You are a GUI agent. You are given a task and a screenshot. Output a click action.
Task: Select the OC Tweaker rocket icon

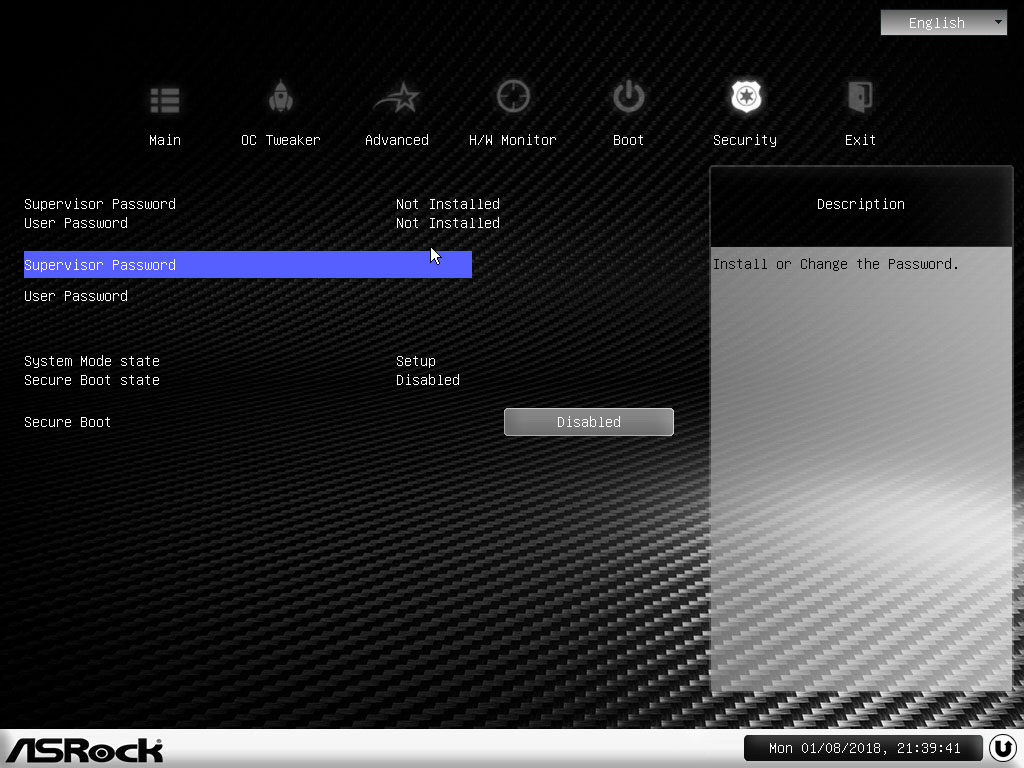tap(281, 97)
